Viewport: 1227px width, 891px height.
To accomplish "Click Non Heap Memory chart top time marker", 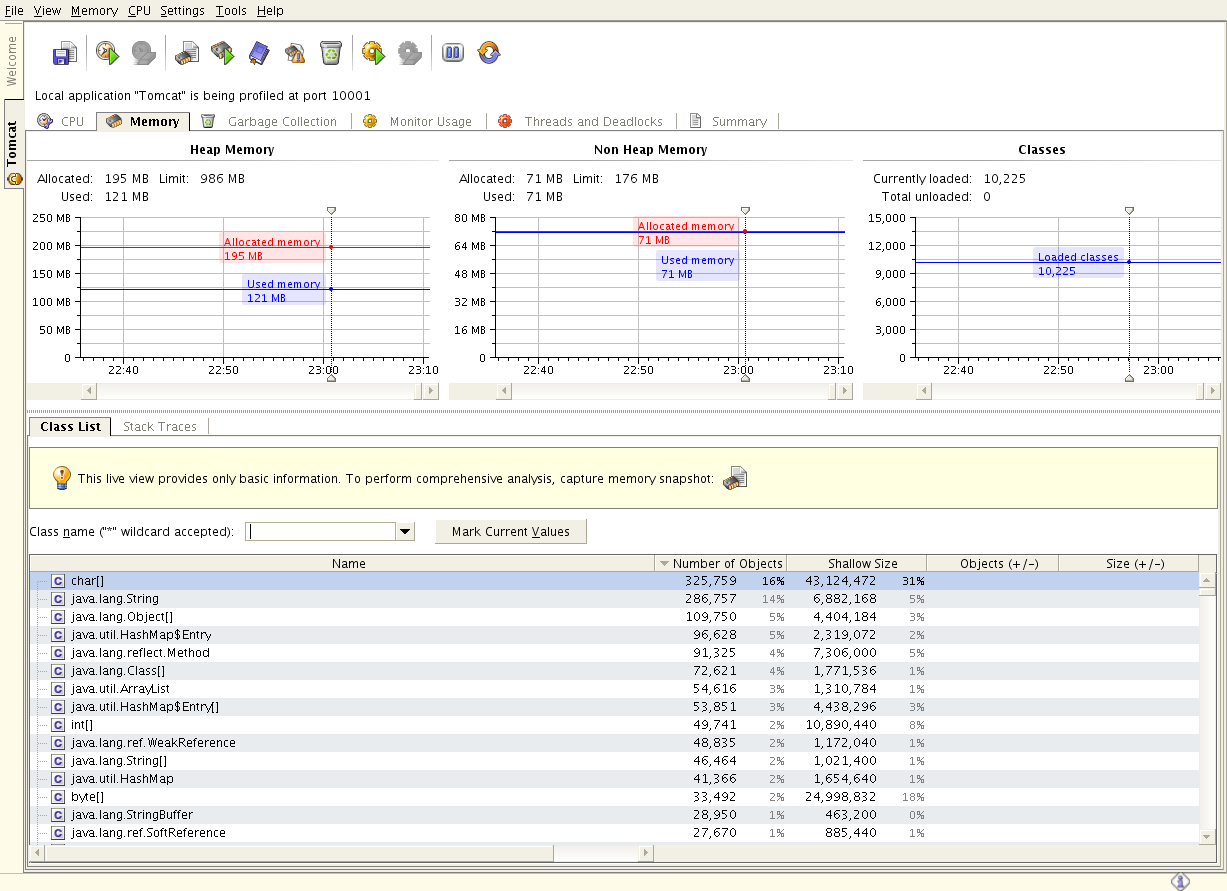I will (x=745, y=210).
